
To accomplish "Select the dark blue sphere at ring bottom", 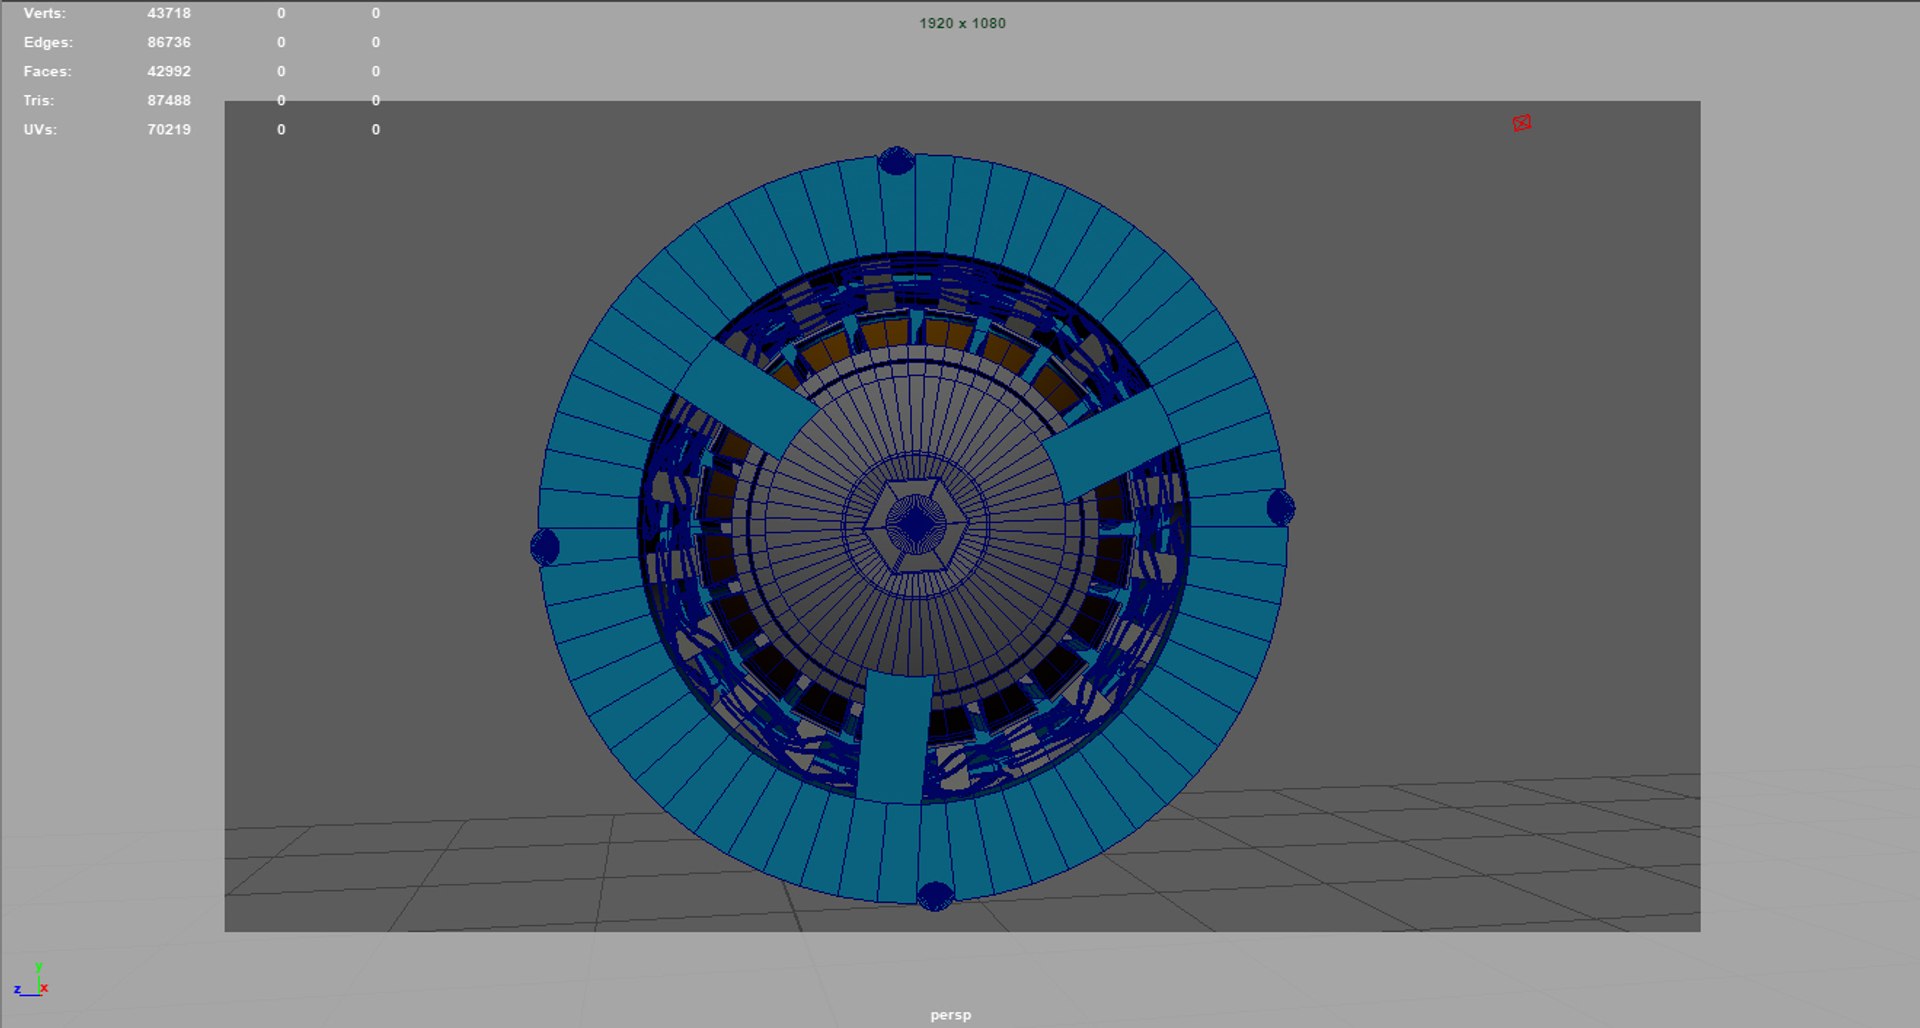I will click(x=935, y=896).
